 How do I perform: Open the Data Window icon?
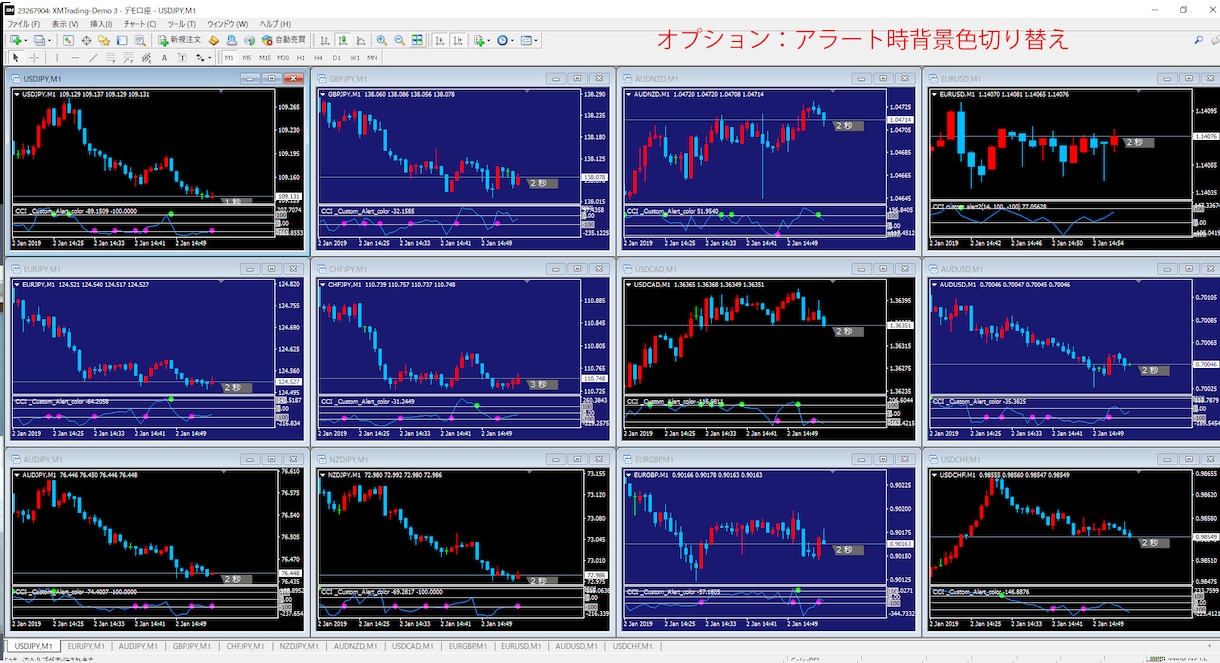click(86, 40)
